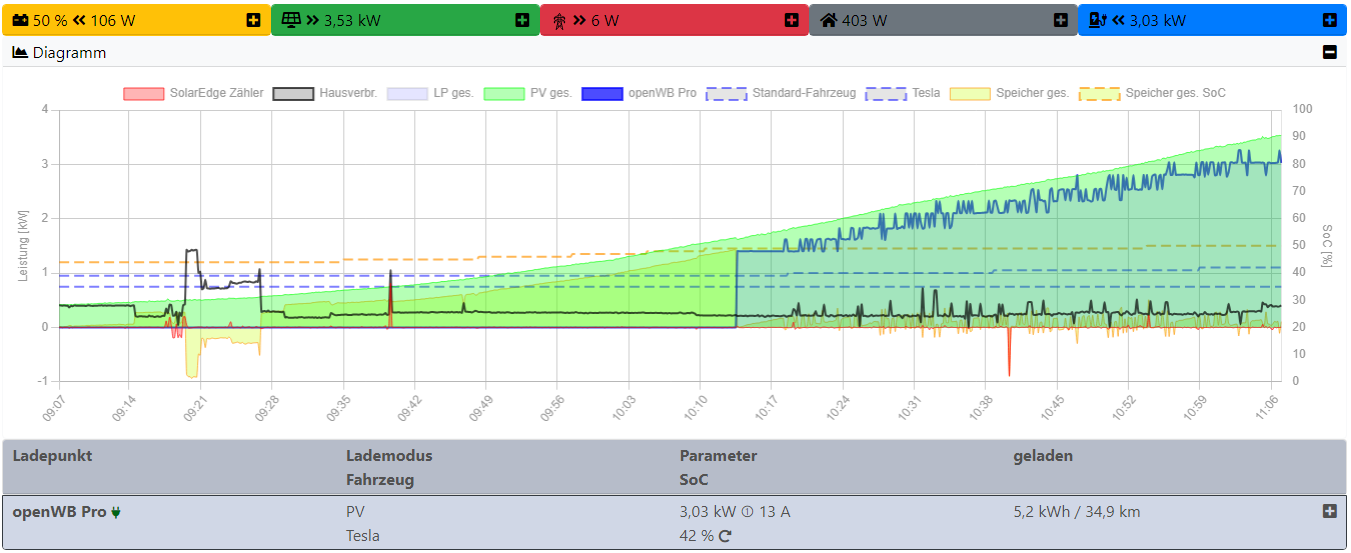Hide the Hausverbr. series in chart

[325, 93]
